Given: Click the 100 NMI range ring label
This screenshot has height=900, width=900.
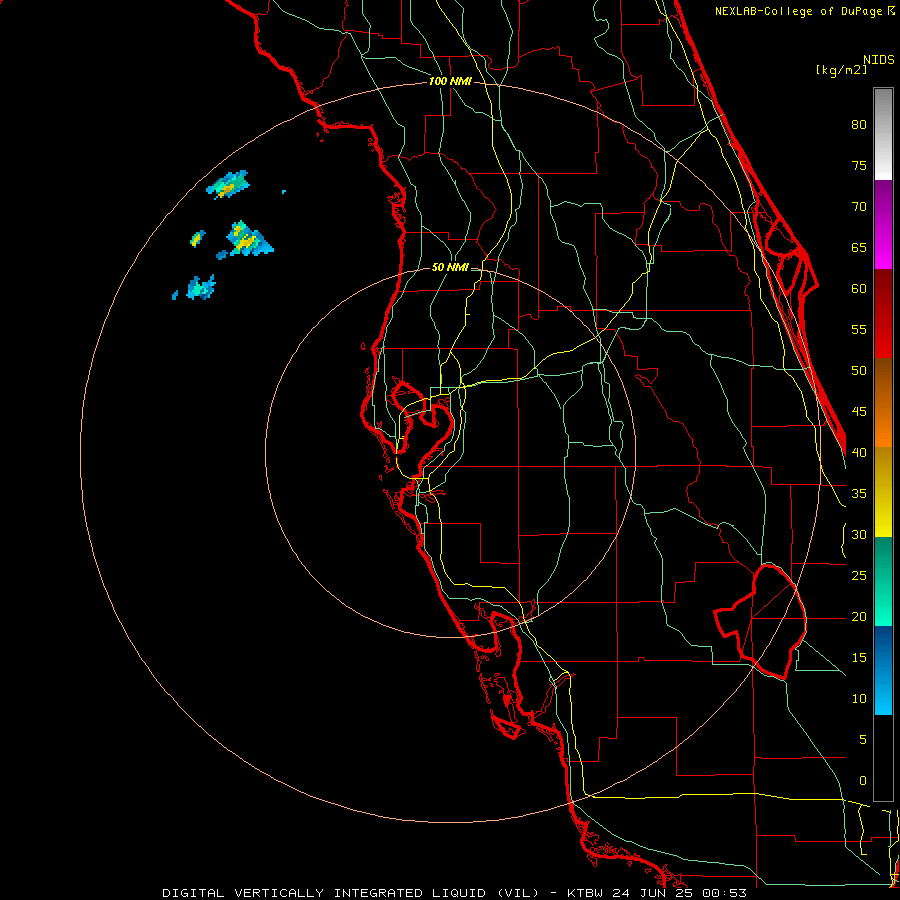Looking at the screenshot, I should (x=450, y=81).
